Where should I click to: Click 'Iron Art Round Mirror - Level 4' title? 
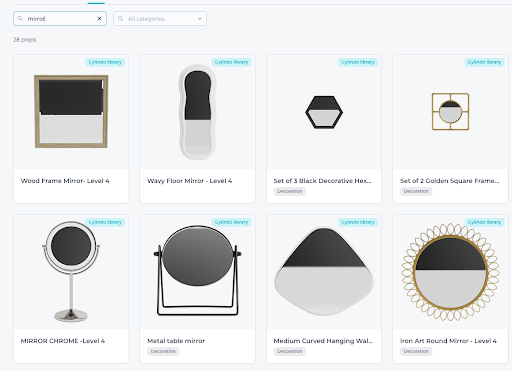click(x=448, y=341)
